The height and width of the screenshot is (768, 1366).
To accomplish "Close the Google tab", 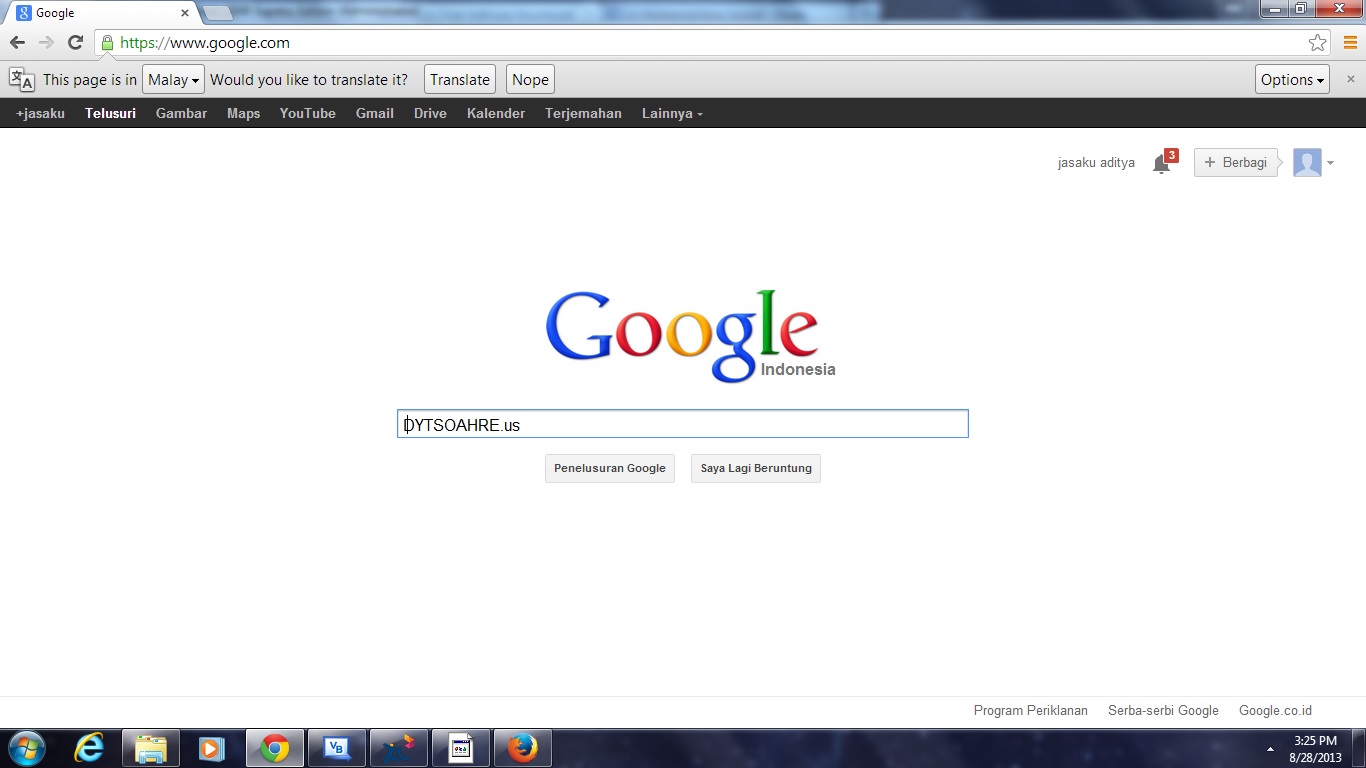I will point(185,13).
